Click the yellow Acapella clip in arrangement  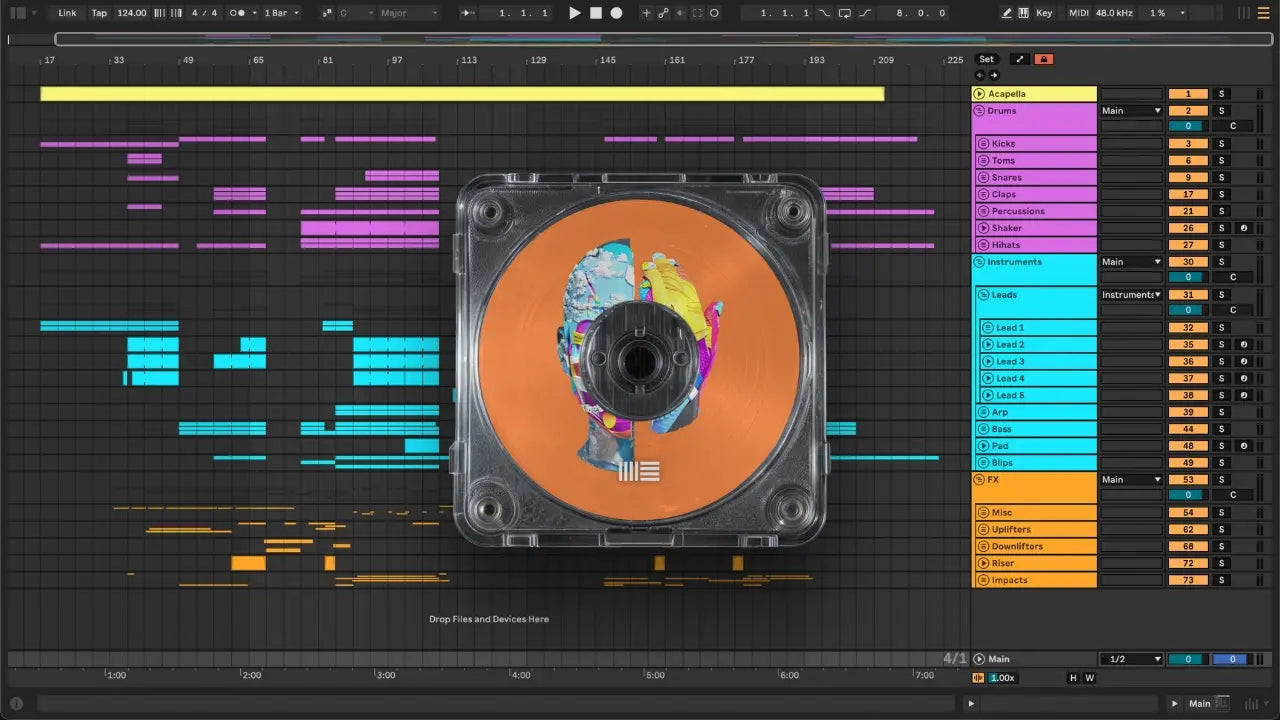462,94
